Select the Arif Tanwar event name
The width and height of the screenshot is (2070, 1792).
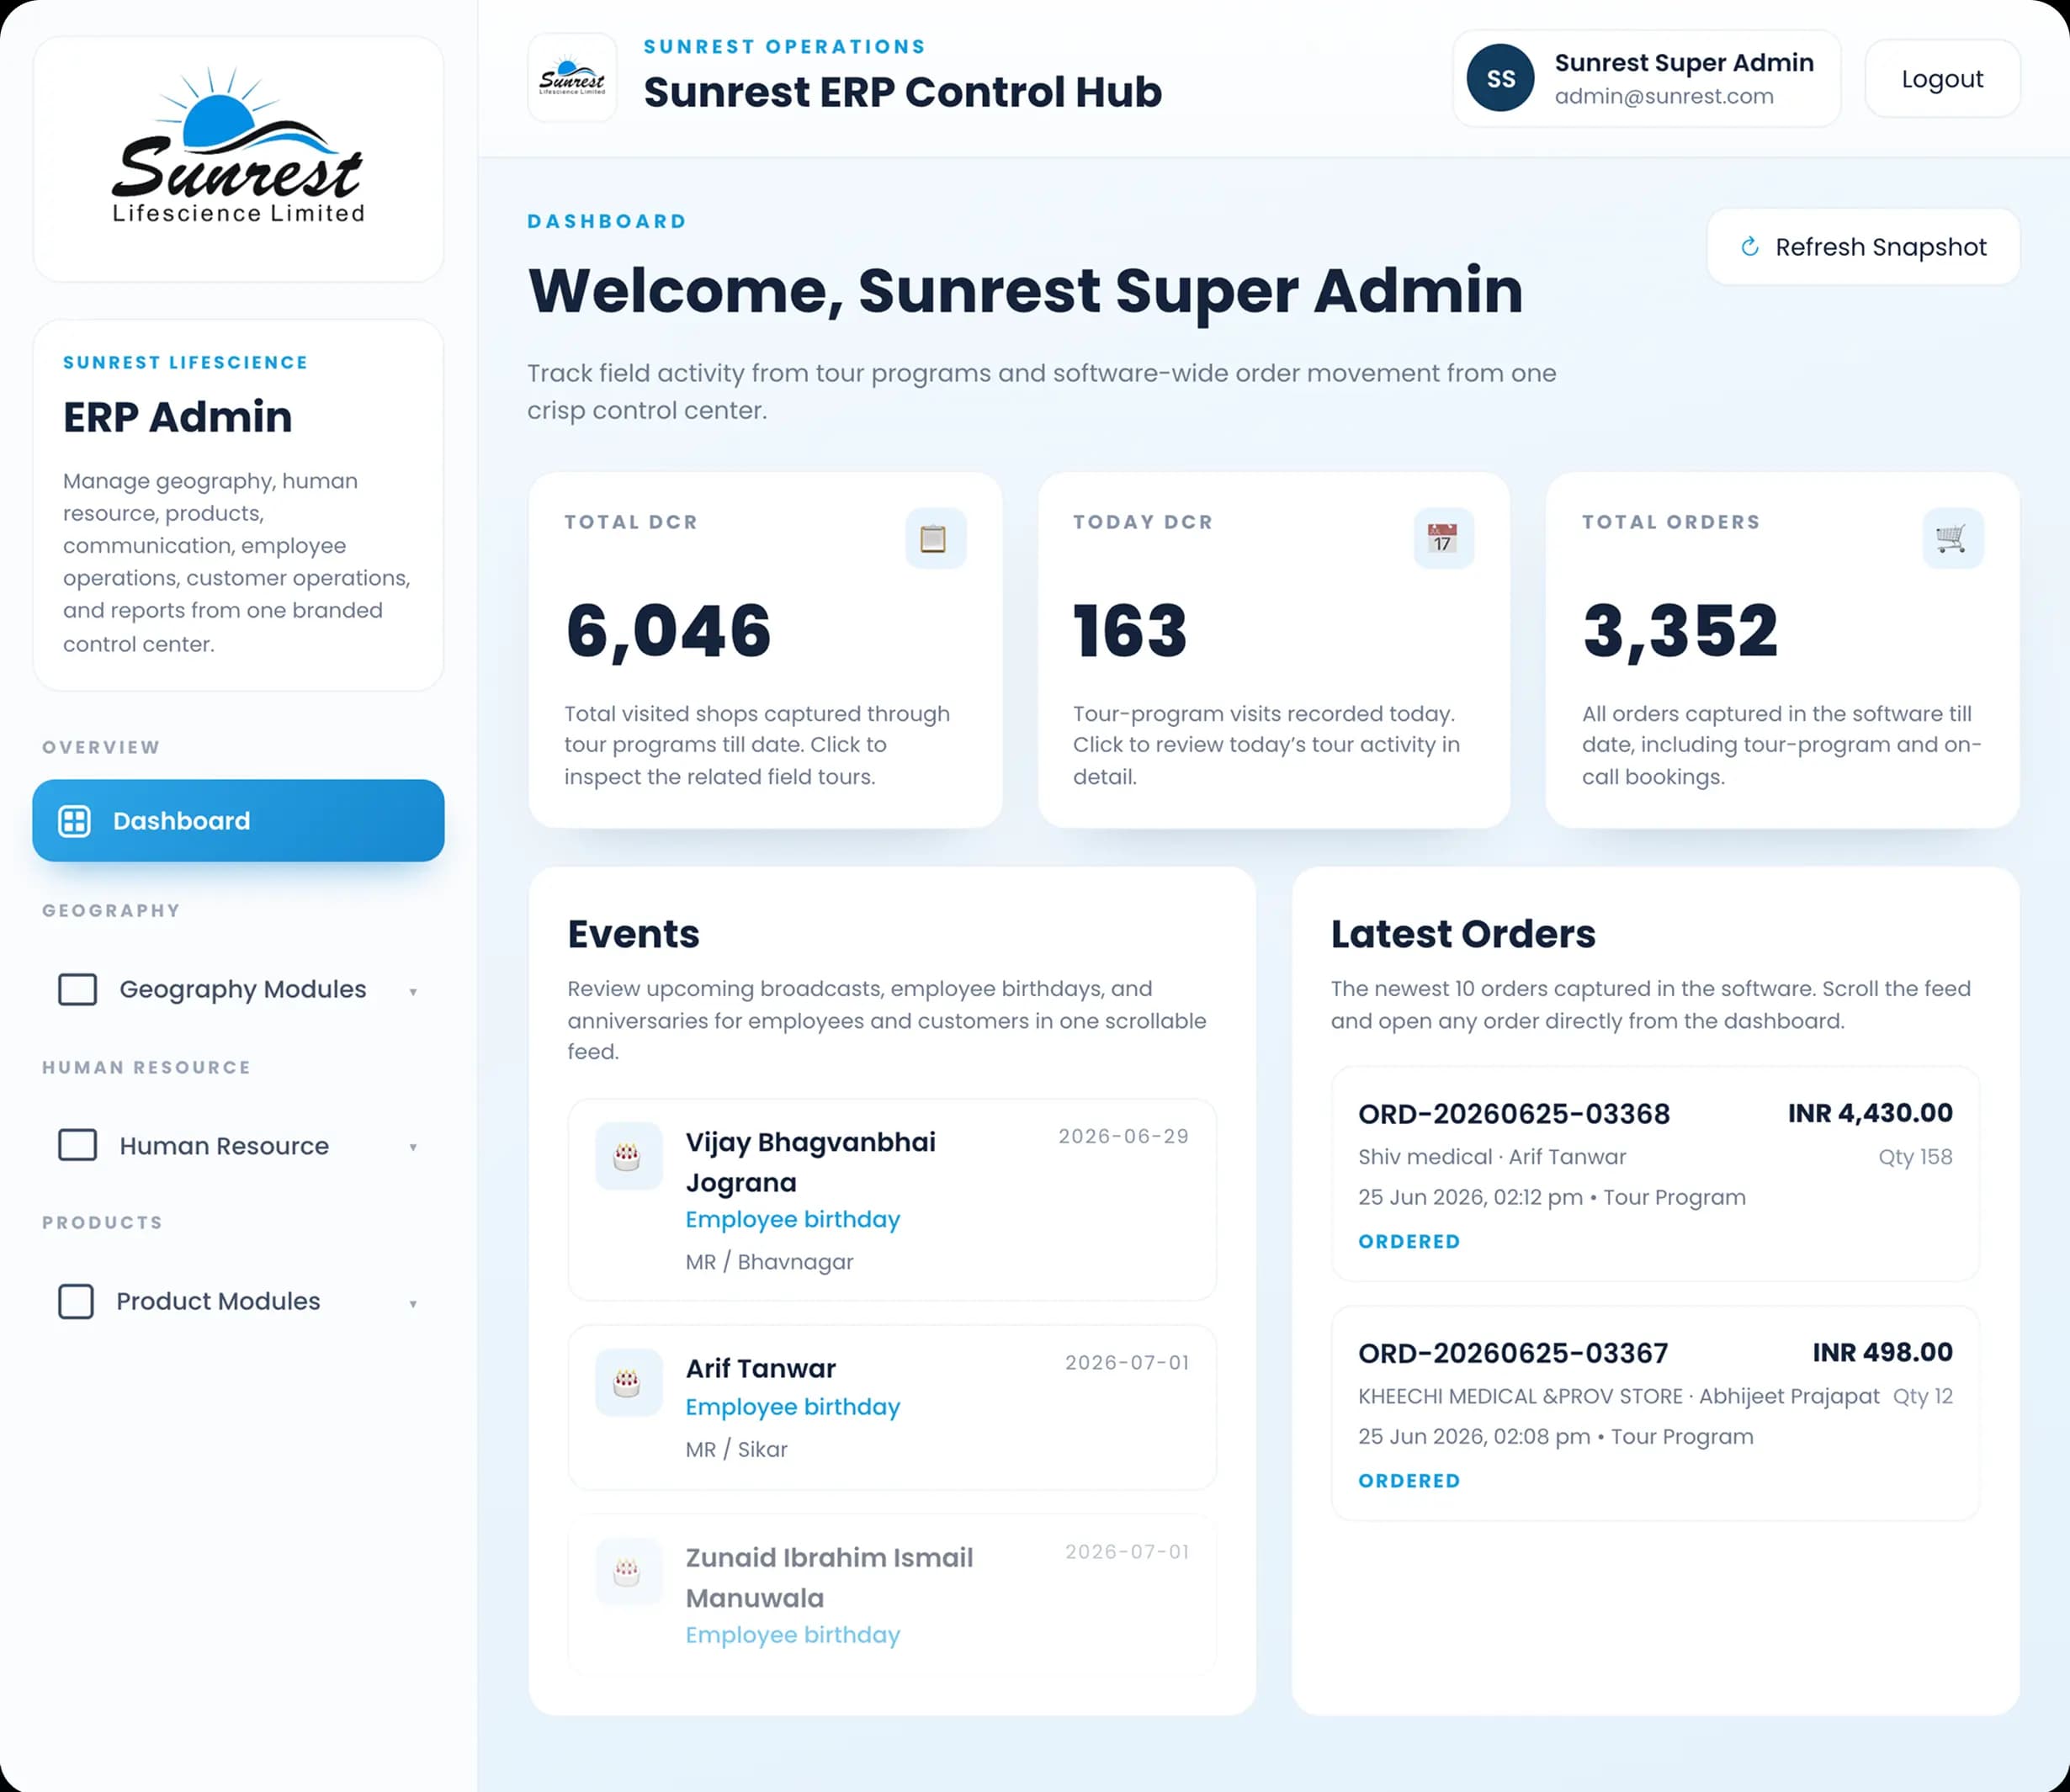(x=761, y=1368)
